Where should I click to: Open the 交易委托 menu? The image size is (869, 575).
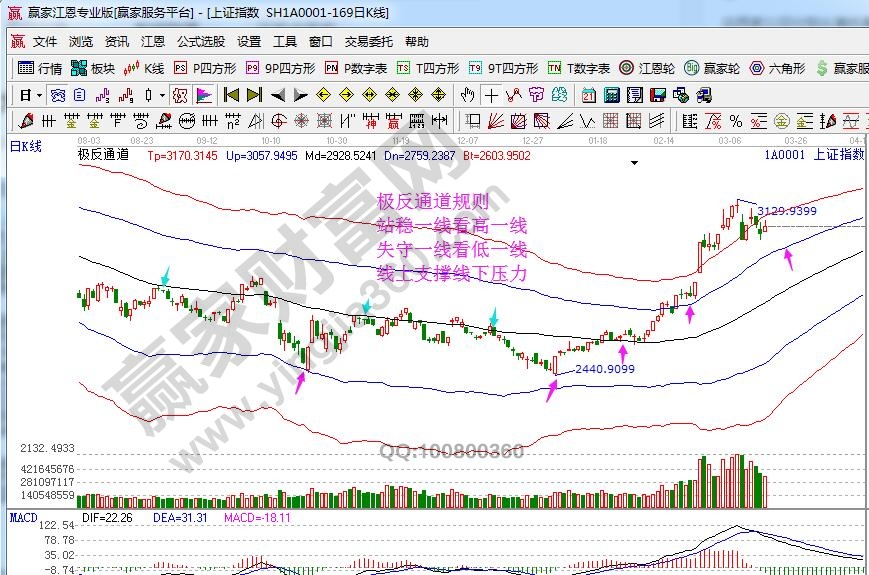pos(369,42)
